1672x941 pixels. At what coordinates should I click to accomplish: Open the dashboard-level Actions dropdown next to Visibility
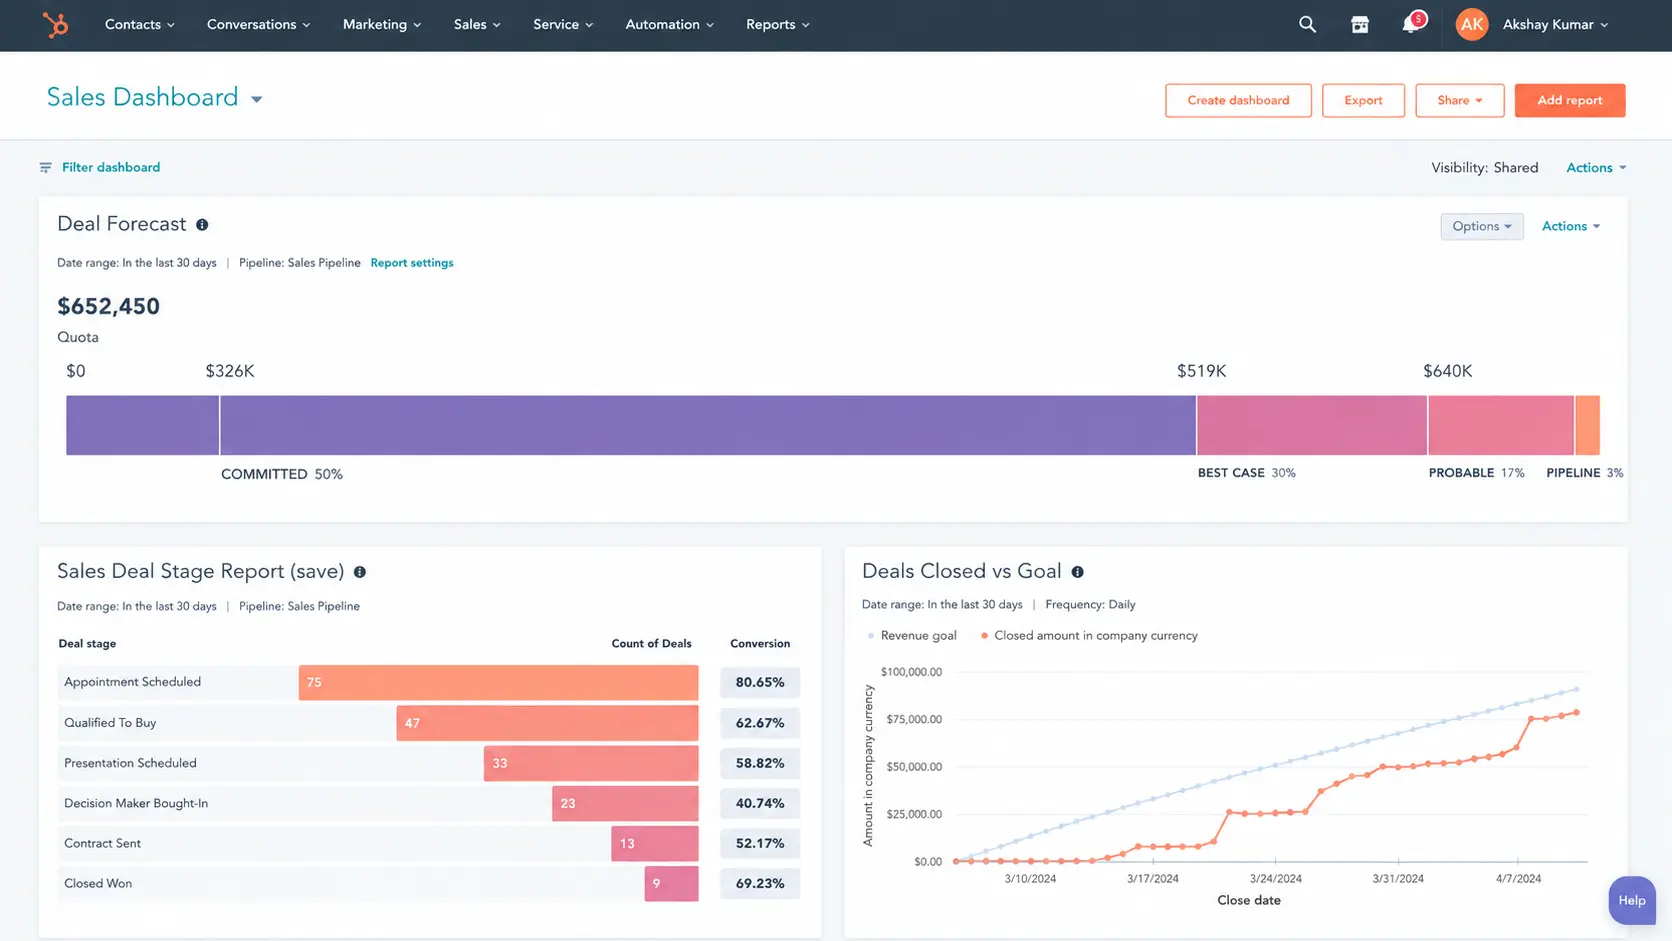point(1596,167)
